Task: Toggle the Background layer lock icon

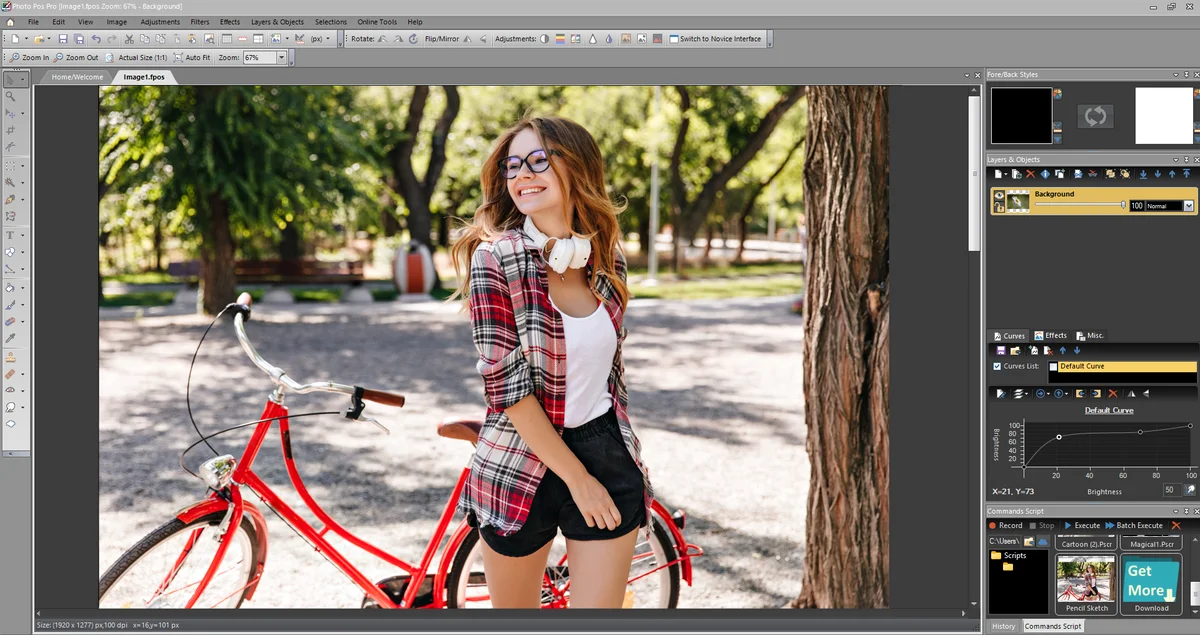Action: (999, 207)
